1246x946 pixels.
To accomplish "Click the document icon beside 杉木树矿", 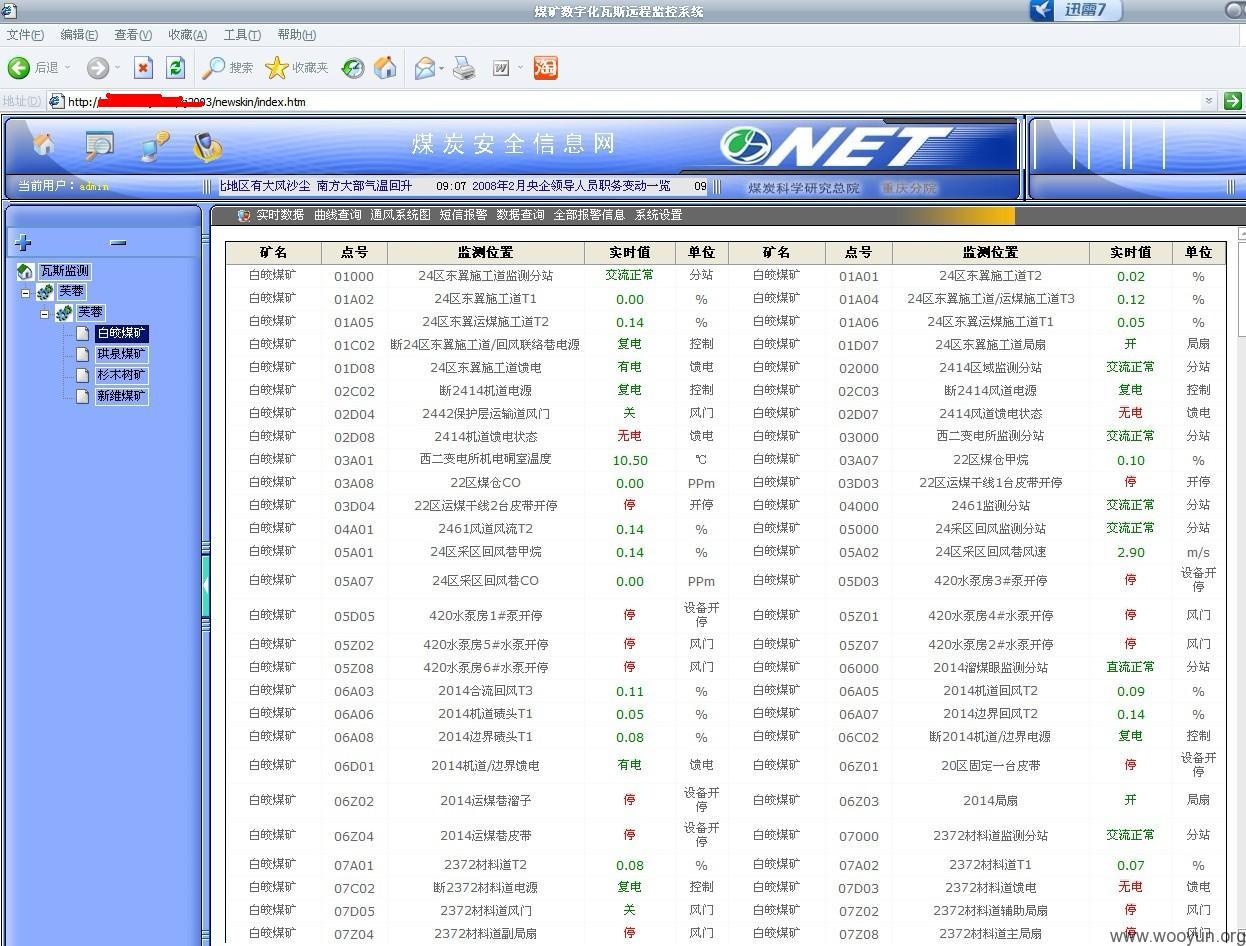I will click(83, 375).
